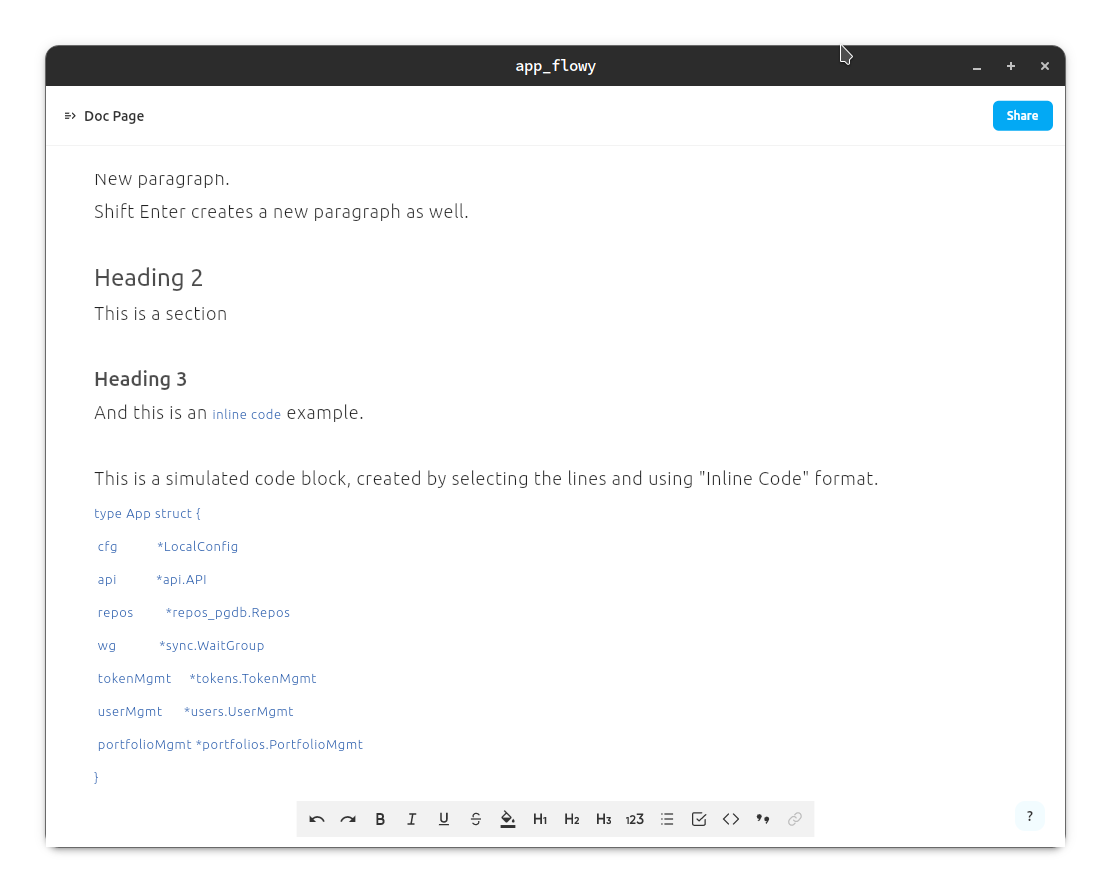The width and height of the screenshot is (1111, 893).
Task: Click the closing brace code line
Action: click(x=96, y=777)
